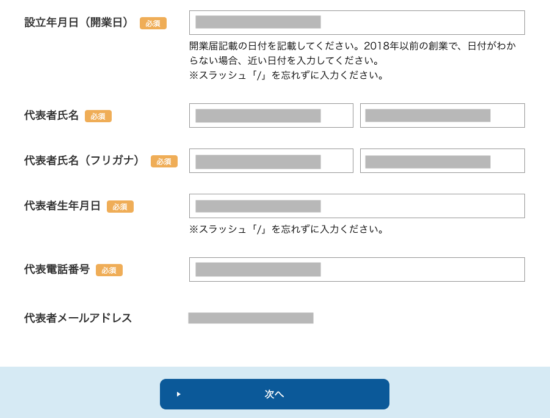Click the 代表者メールアドレス label
The width and height of the screenshot is (550, 418).
tap(78, 318)
